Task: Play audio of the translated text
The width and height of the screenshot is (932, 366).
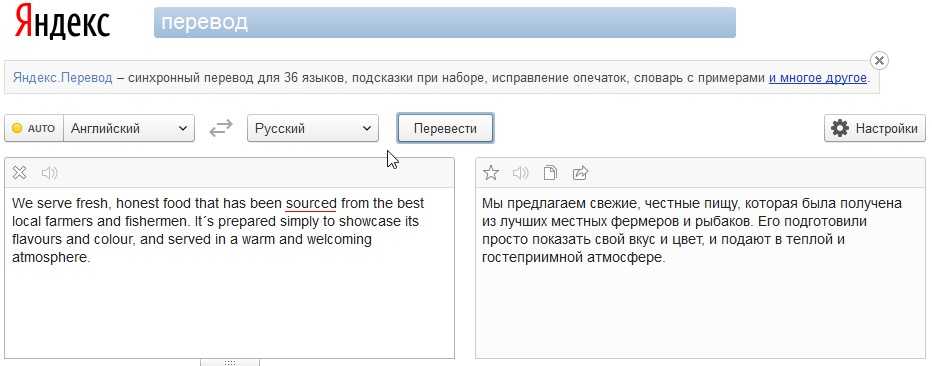Action: click(x=520, y=173)
